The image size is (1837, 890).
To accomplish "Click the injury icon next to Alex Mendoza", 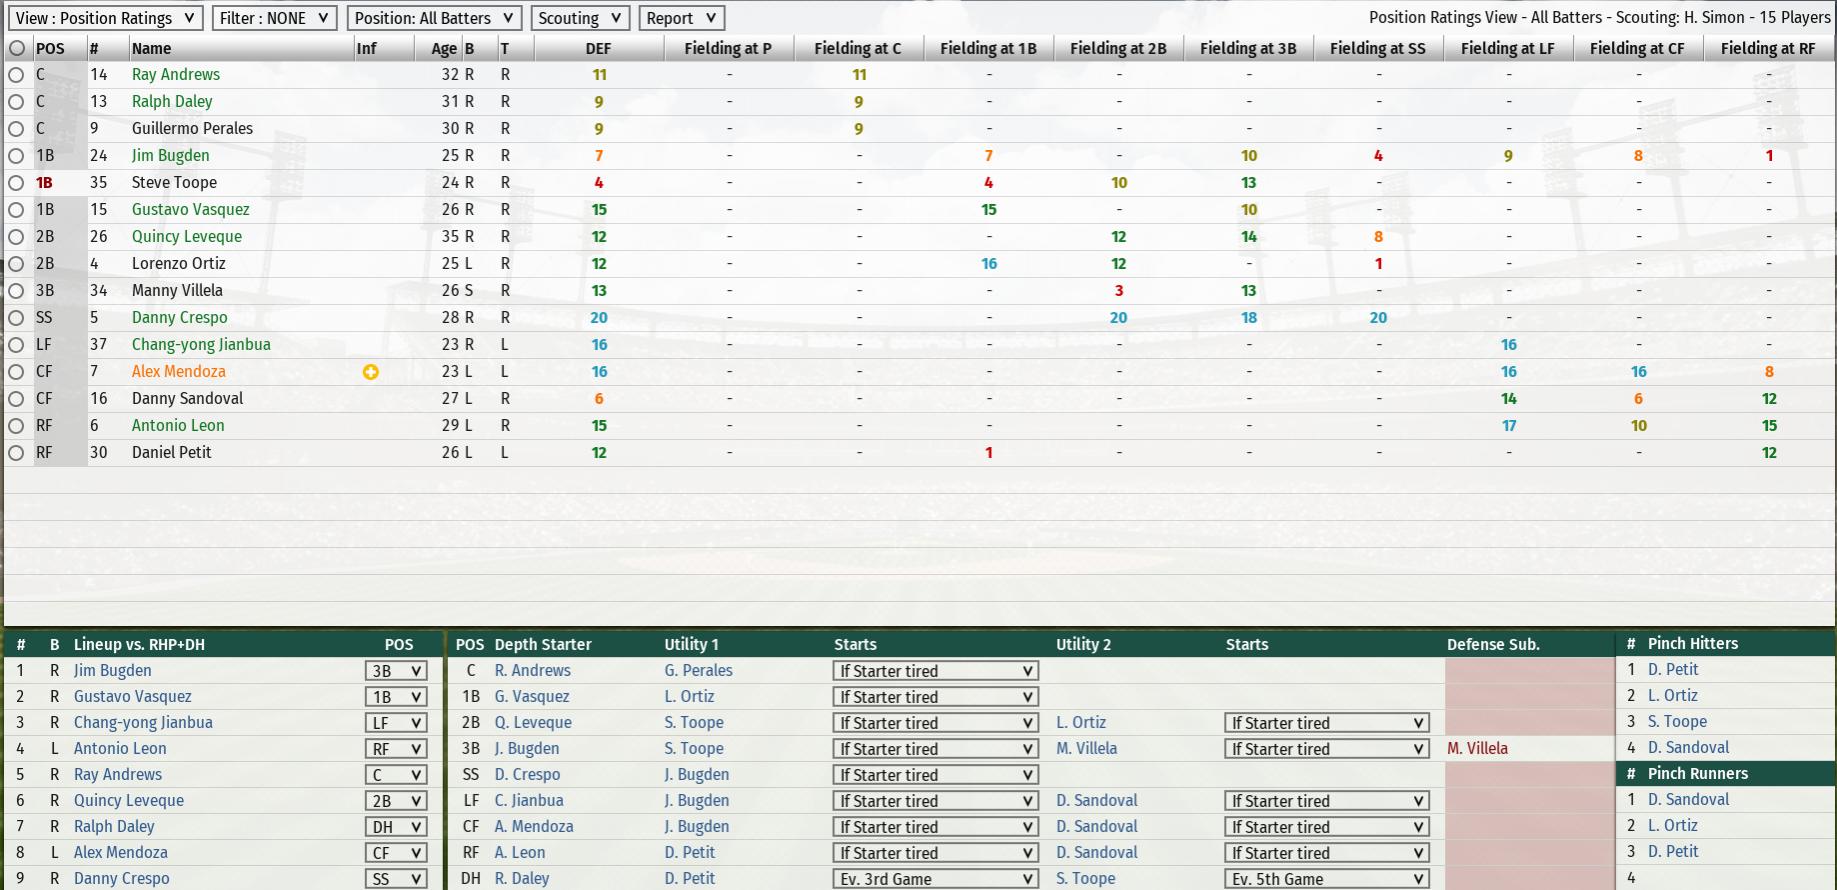I will tap(370, 372).
